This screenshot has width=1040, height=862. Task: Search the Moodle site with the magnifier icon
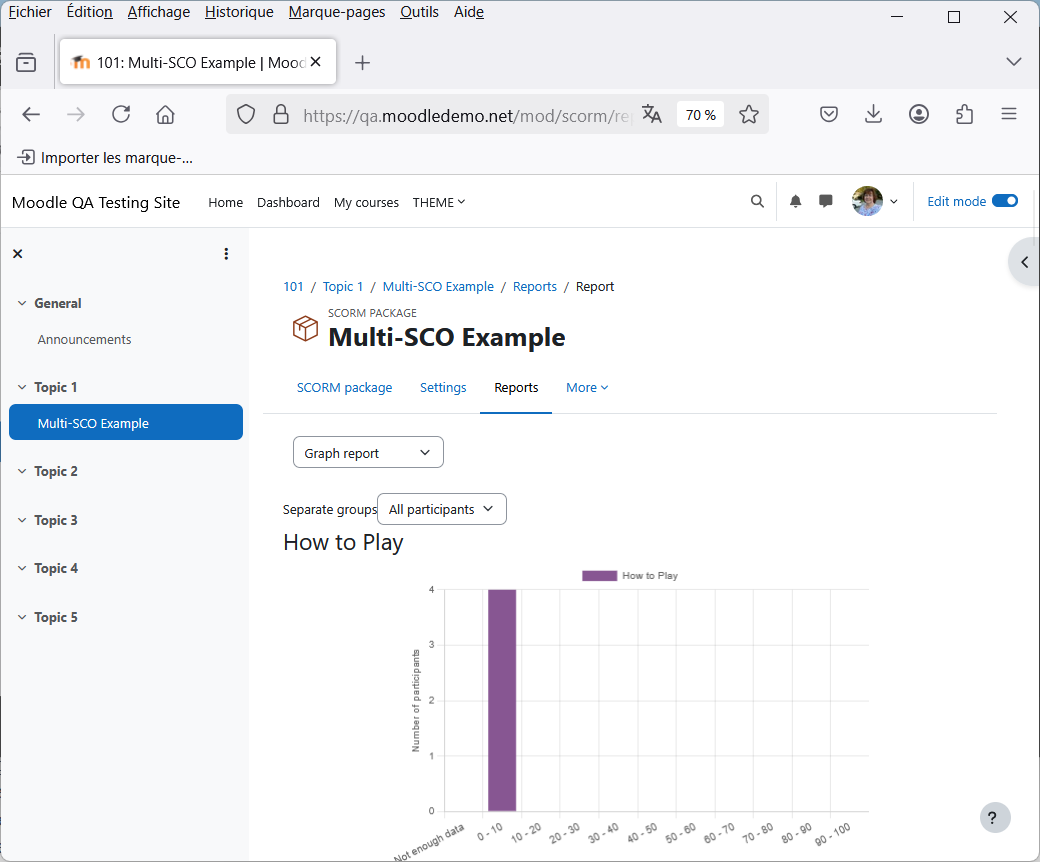click(757, 202)
